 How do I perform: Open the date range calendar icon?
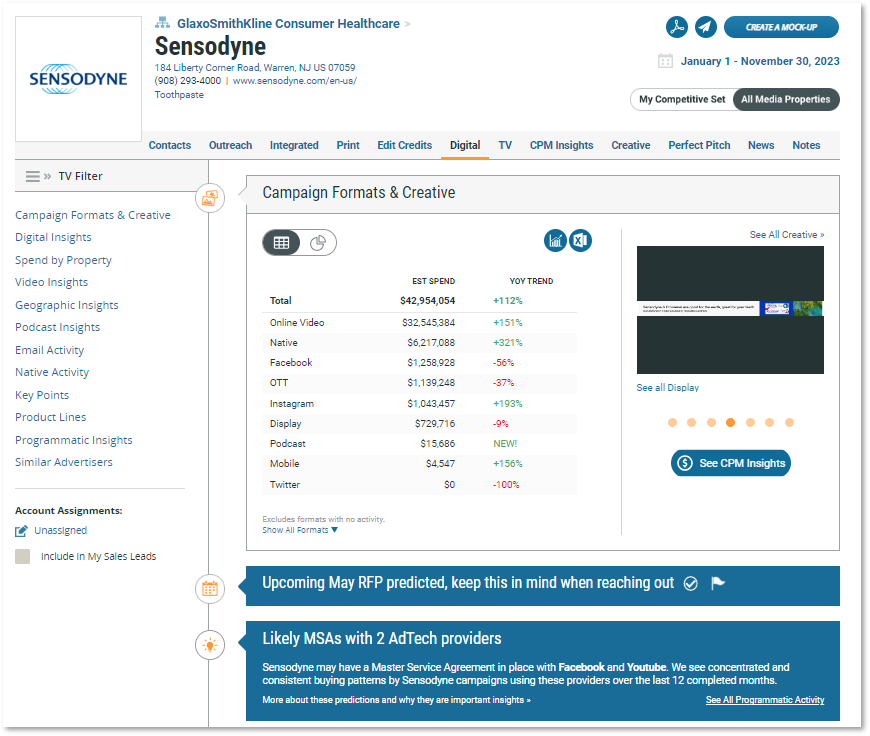(x=665, y=61)
